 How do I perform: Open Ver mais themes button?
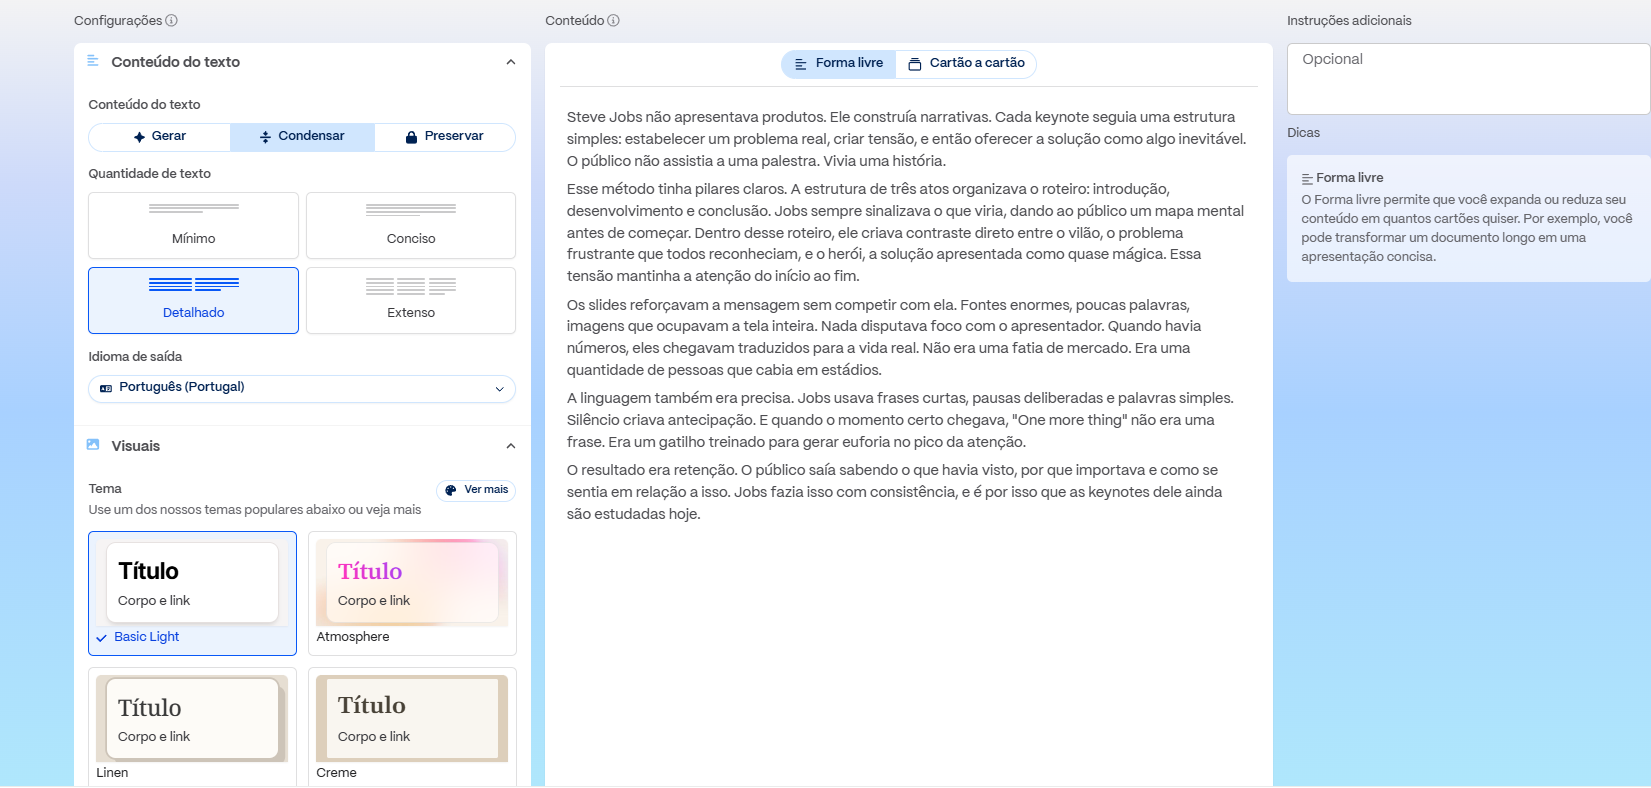click(x=476, y=490)
